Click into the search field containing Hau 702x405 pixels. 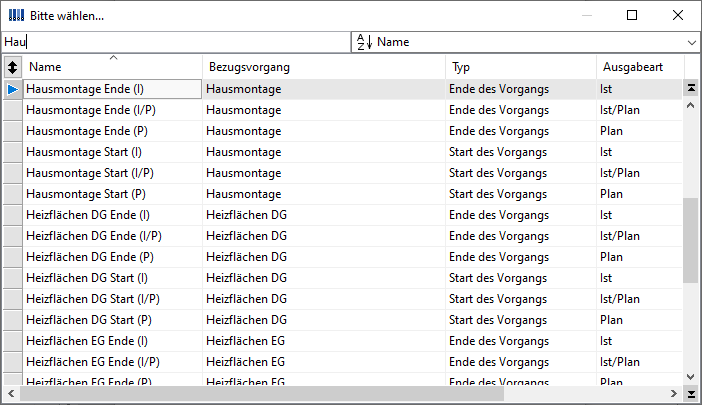pos(176,42)
